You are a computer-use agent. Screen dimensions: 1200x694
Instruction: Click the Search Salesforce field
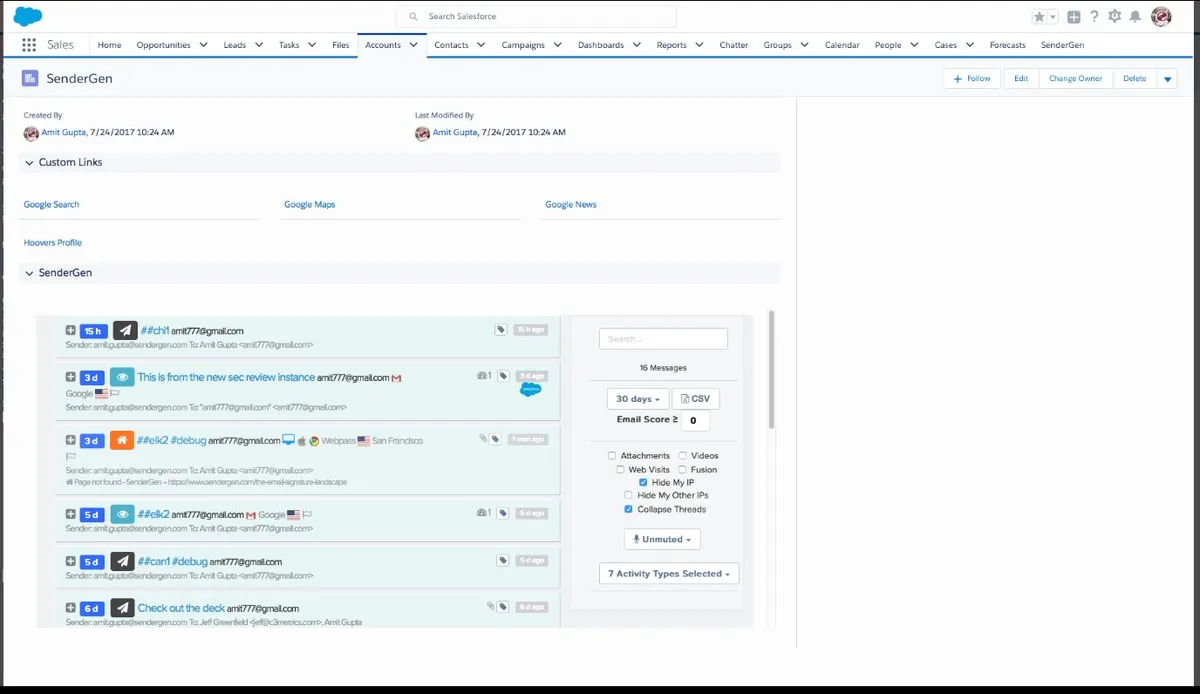(537, 17)
